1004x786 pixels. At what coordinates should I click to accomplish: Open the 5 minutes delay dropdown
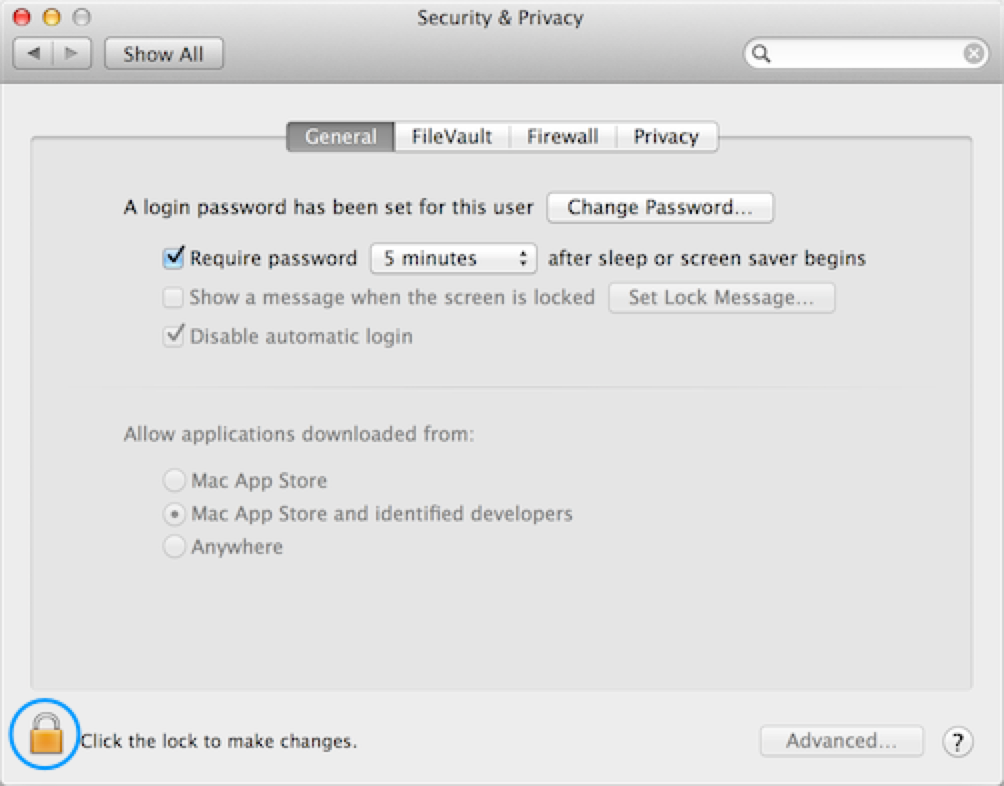click(x=453, y=258)
